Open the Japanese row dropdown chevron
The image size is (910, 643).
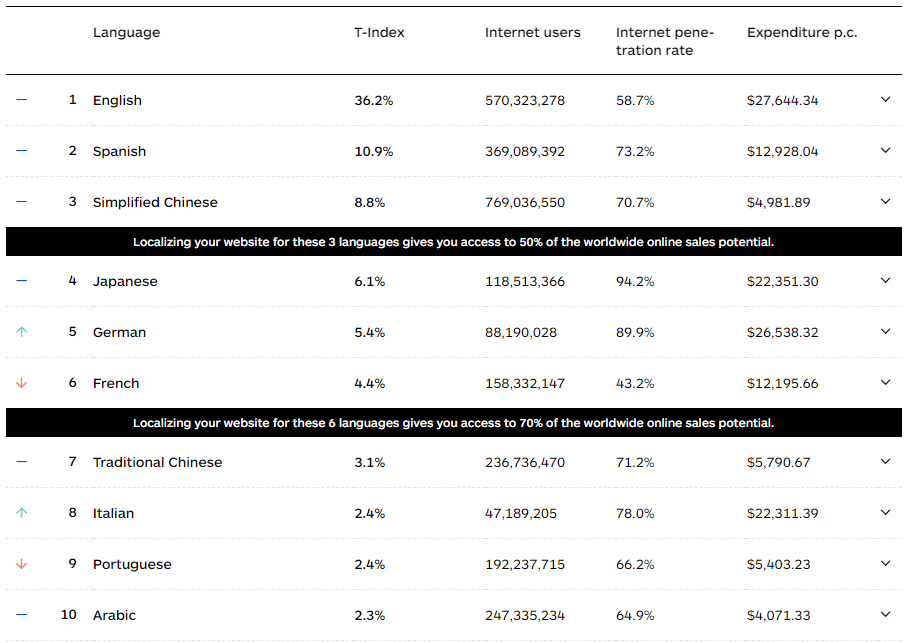pyautogui.click(x=885, y=281)
